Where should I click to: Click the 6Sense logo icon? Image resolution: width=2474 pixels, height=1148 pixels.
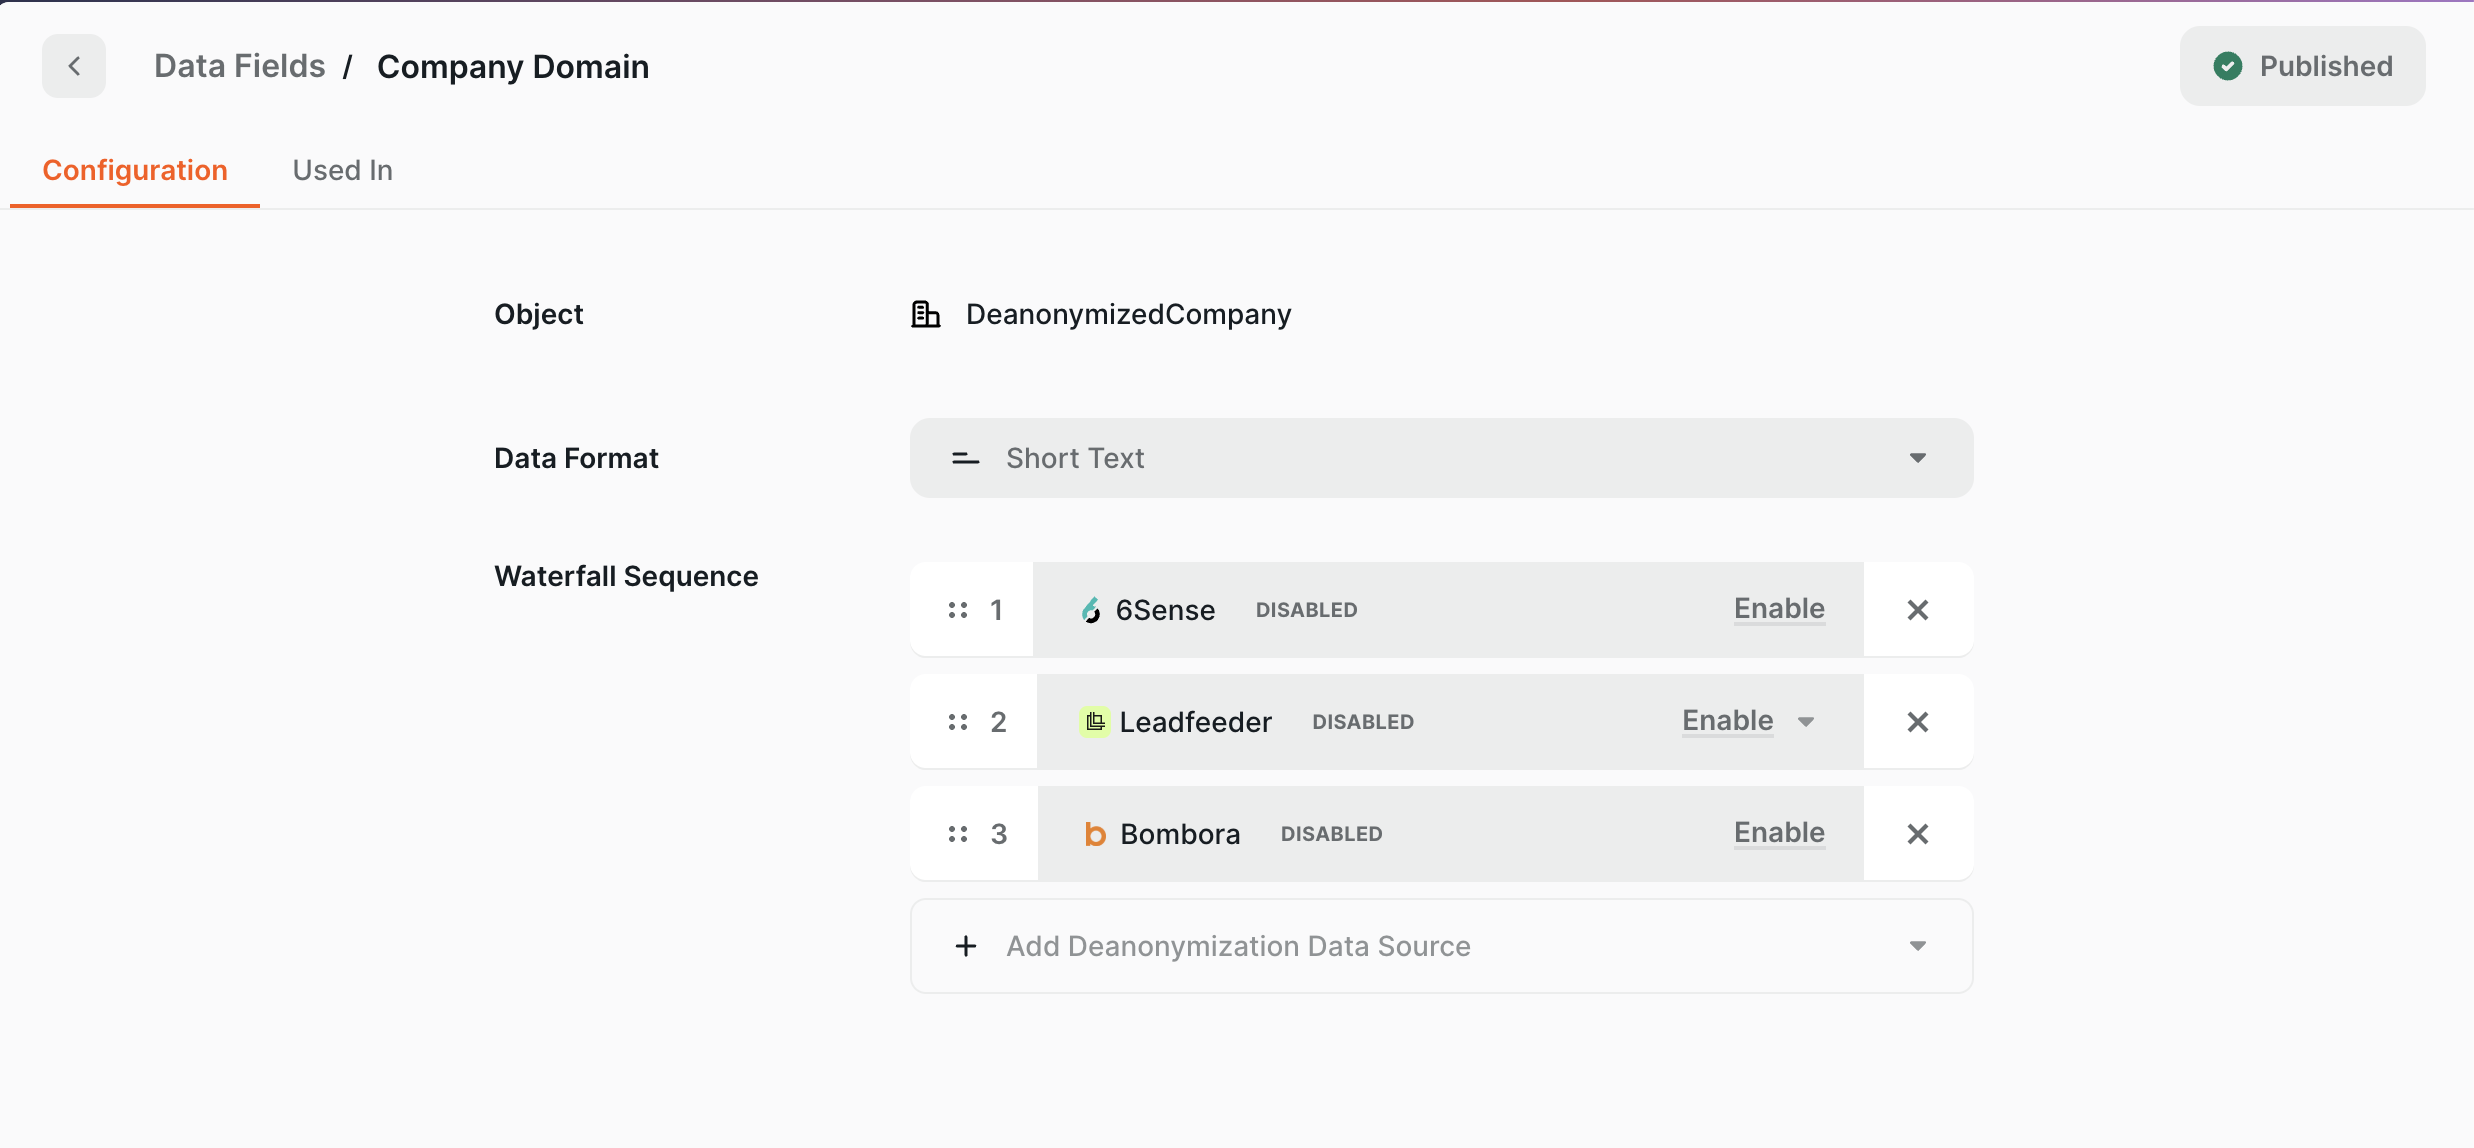1091,610
